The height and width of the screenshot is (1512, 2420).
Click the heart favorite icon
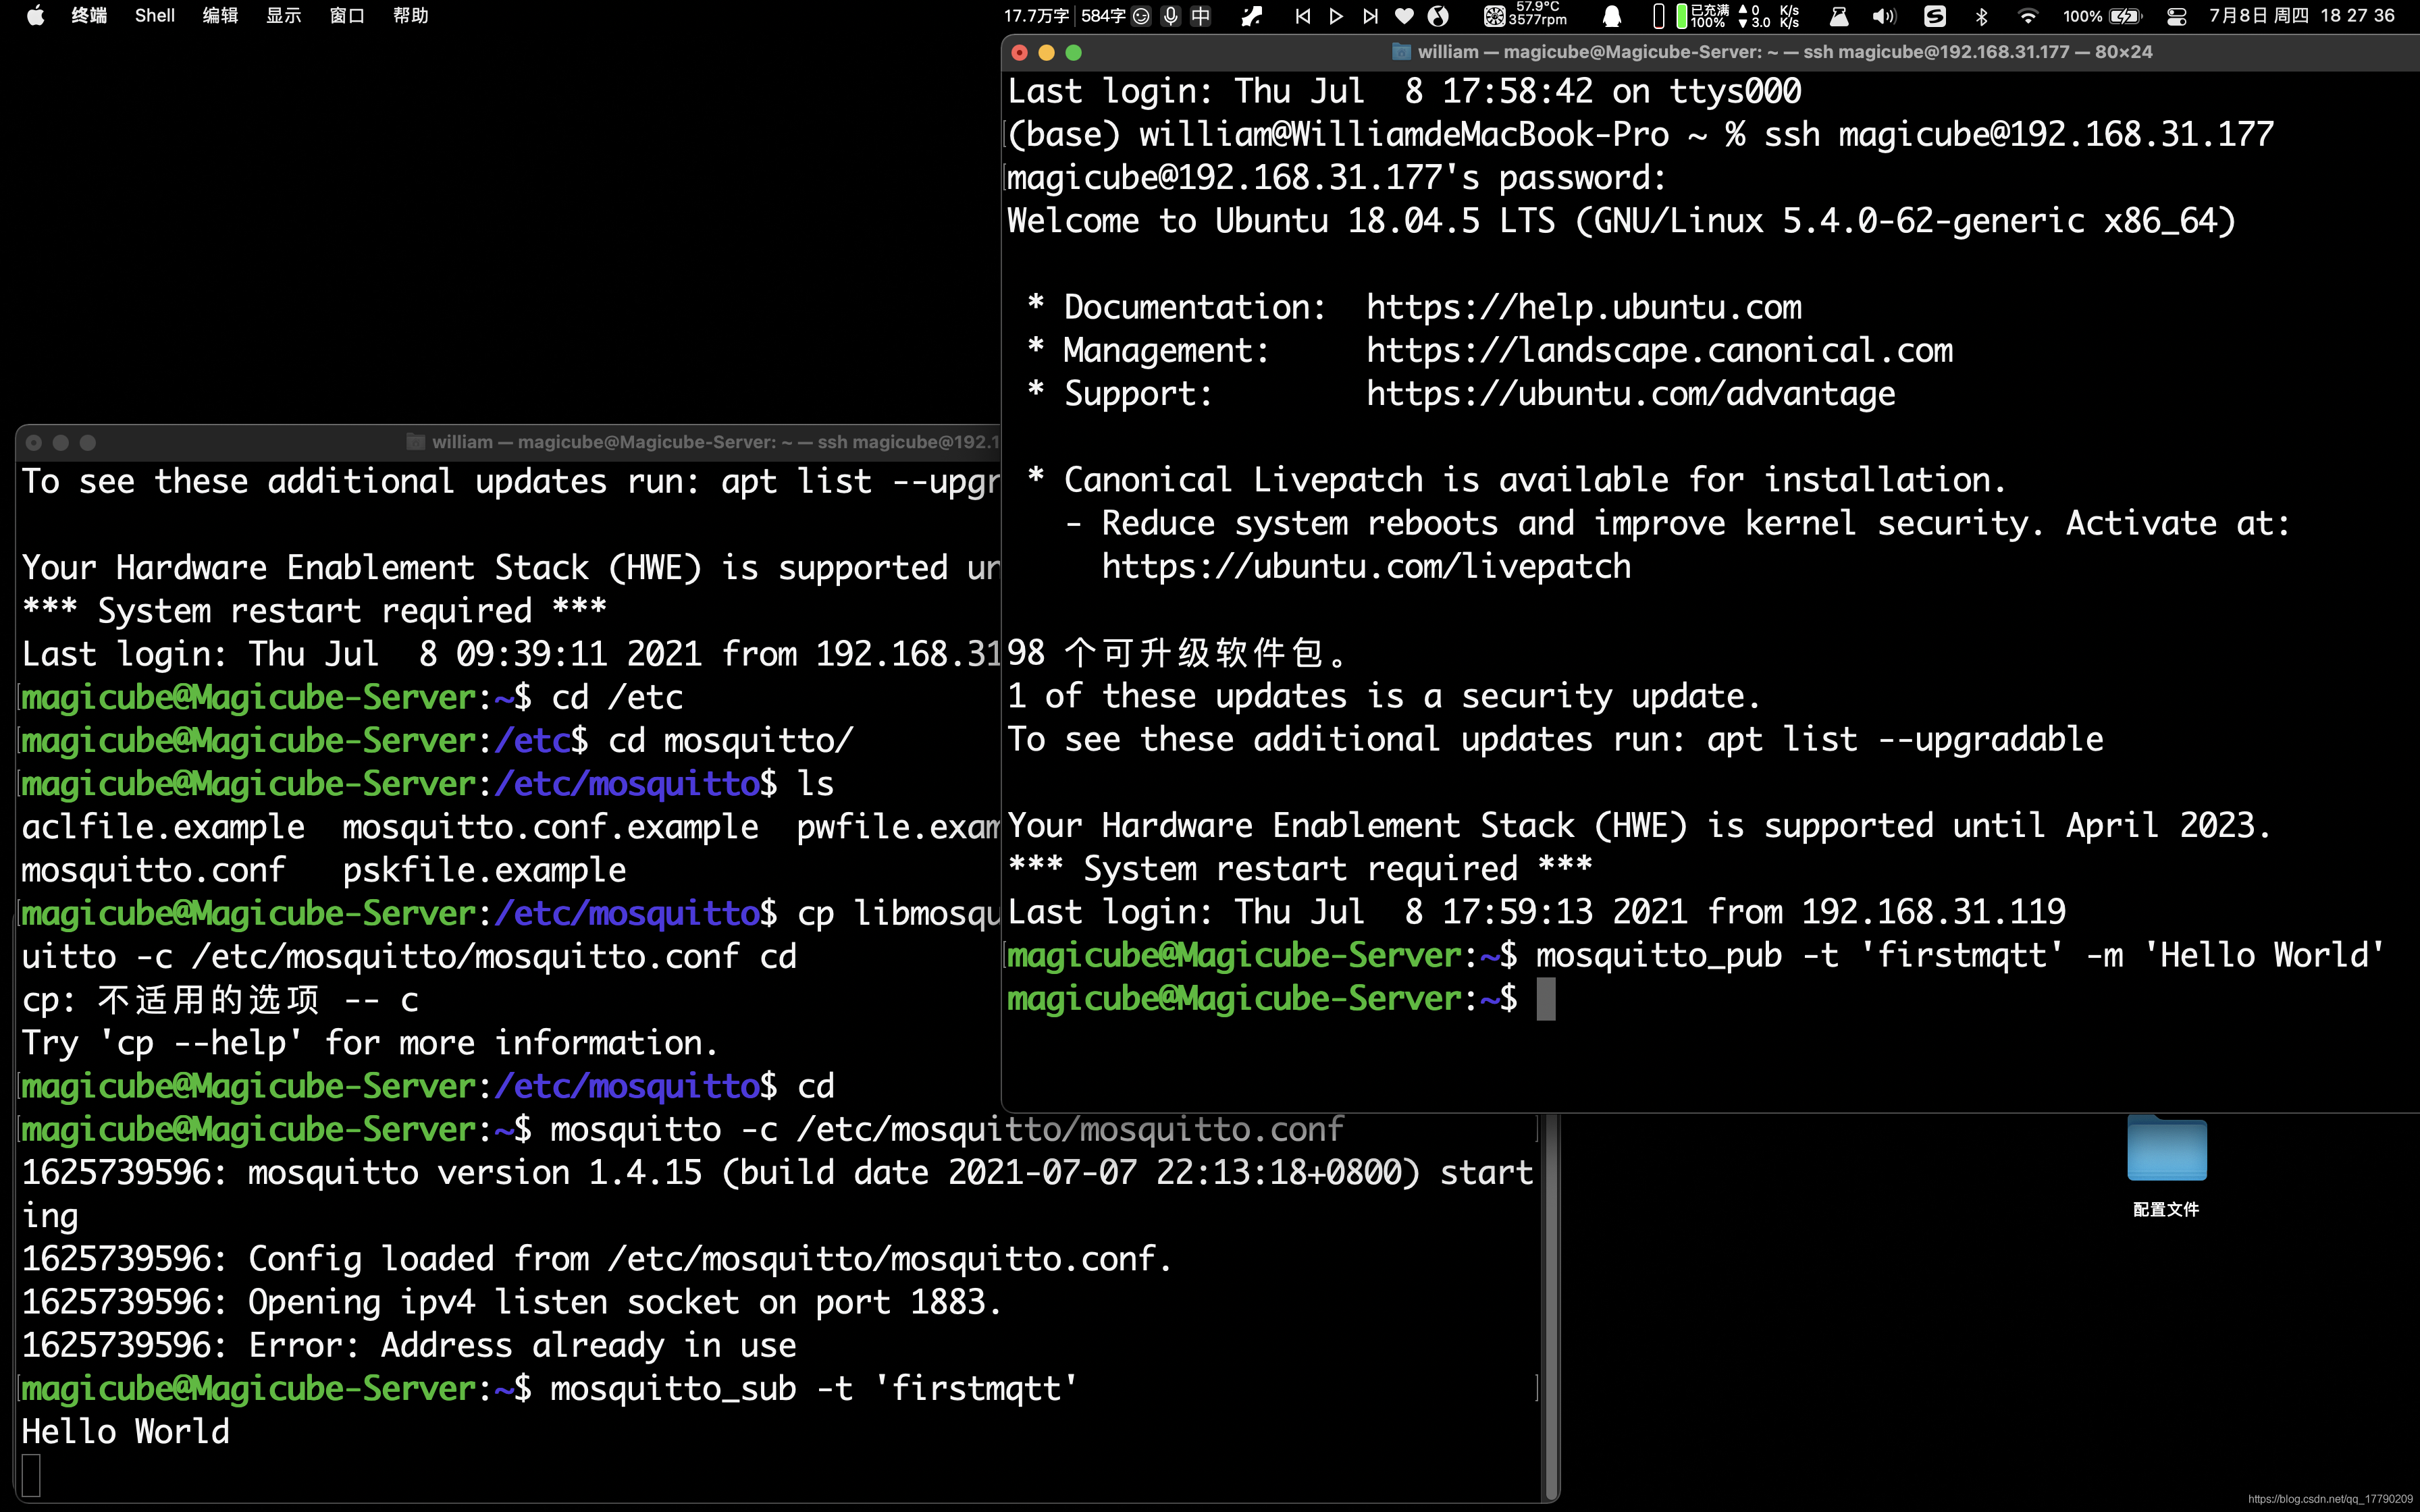pyautogui.click(x=1404, y=16)
